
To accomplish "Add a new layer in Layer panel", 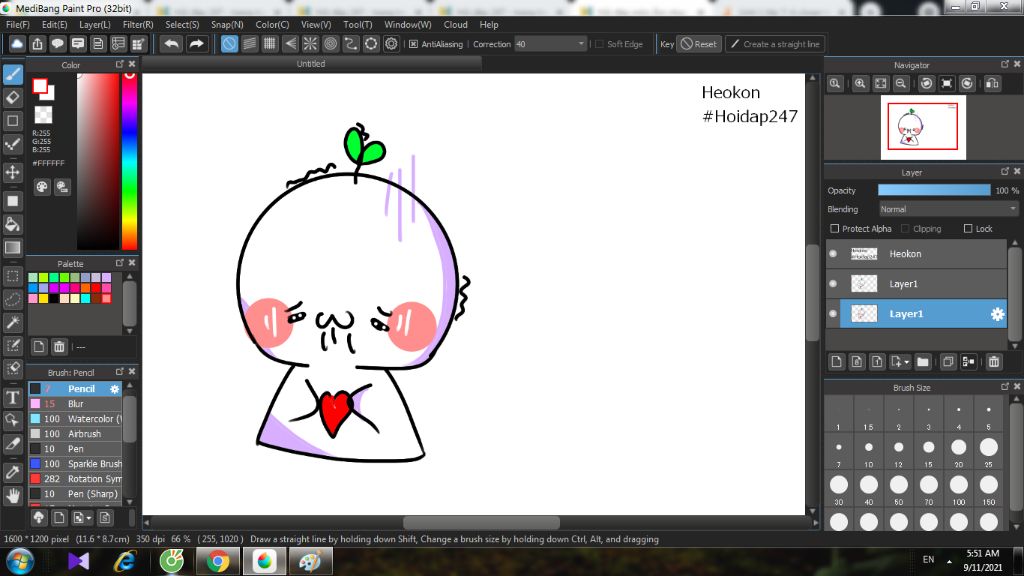I will 837,361.
